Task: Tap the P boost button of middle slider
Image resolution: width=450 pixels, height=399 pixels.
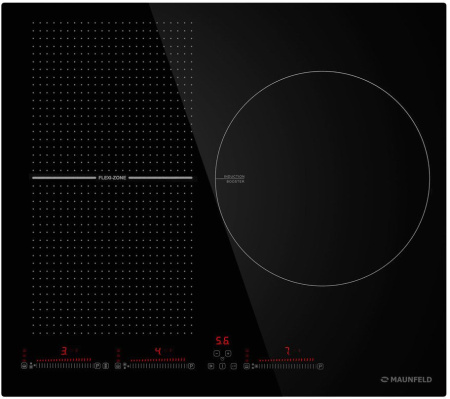Action: click(191, 366)
